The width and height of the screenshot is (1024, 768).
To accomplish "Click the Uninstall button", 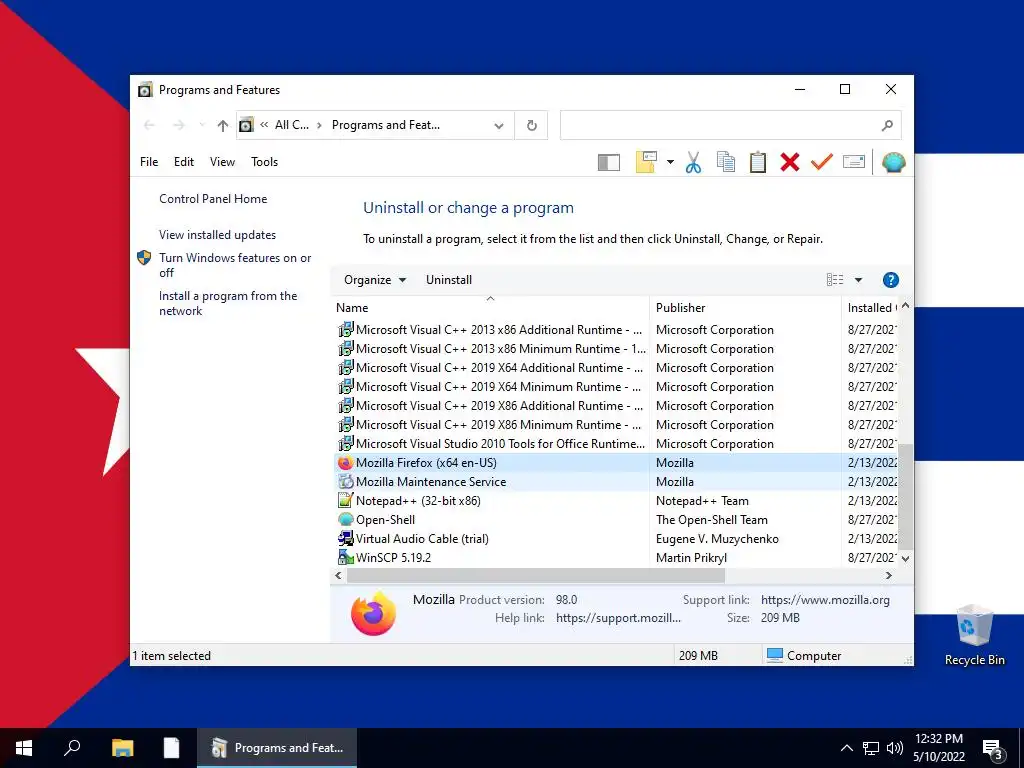I will 449,280.
